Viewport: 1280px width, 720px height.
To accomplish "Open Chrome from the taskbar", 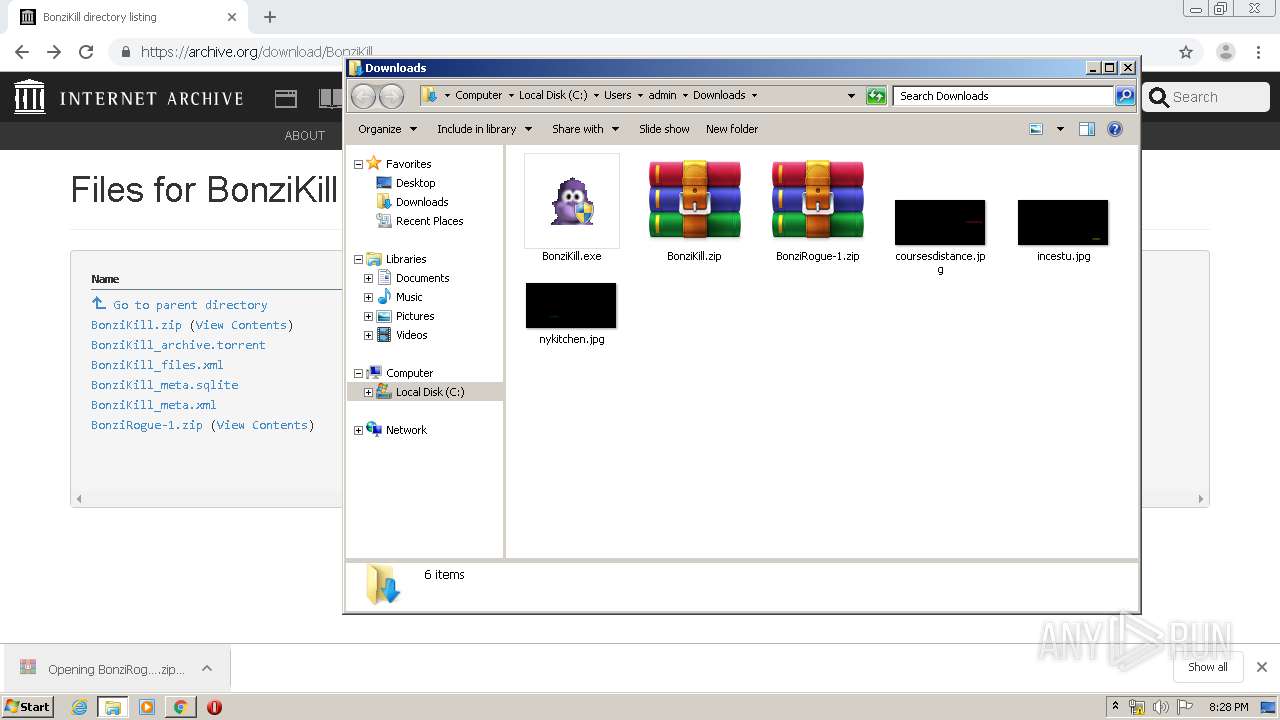I will click(180, 707).
